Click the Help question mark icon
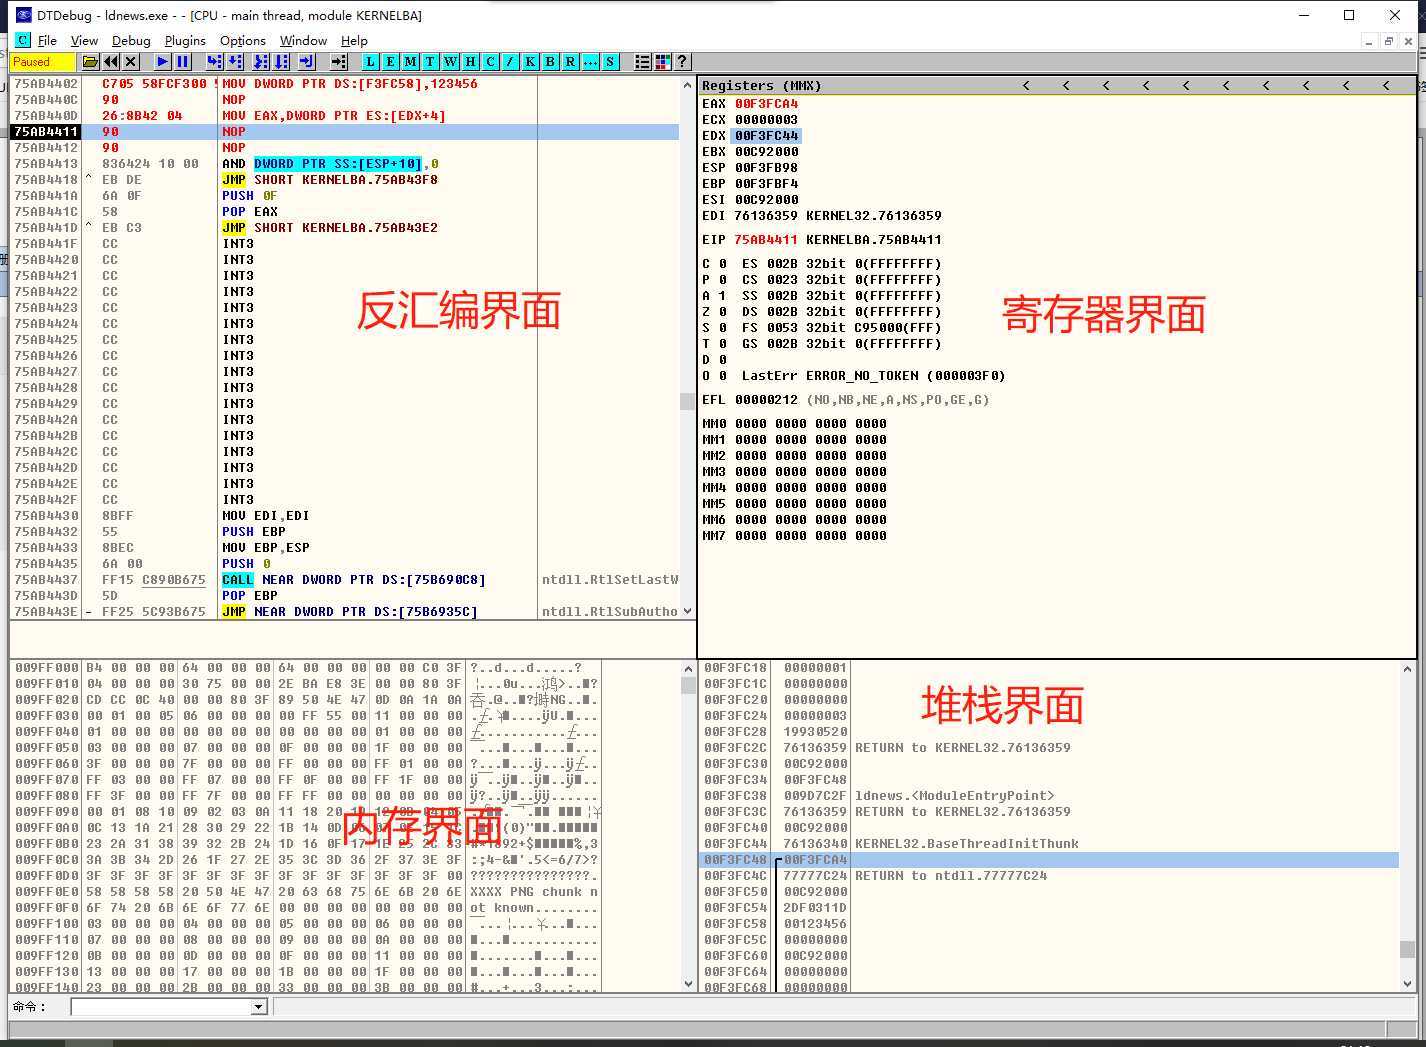Screen dimensions: 1426x1047 (682, 62)
